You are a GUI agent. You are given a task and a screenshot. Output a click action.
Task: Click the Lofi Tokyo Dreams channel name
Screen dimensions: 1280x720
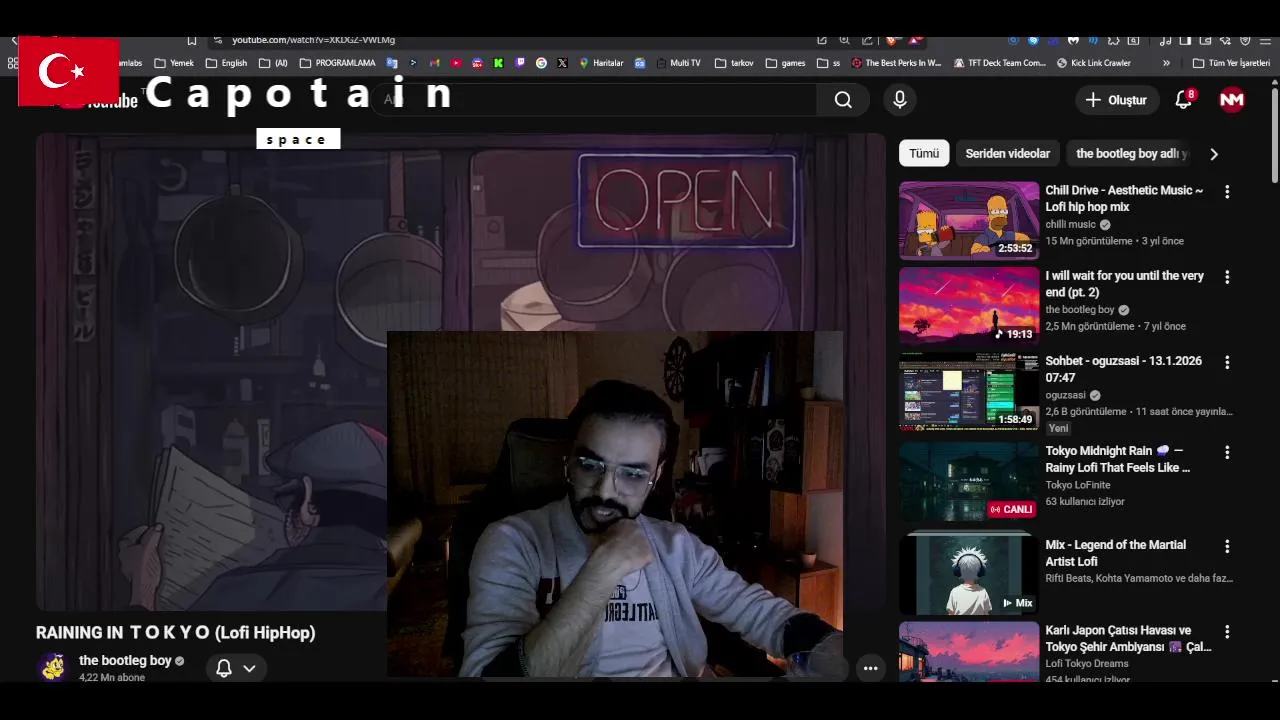point(1087,664)
